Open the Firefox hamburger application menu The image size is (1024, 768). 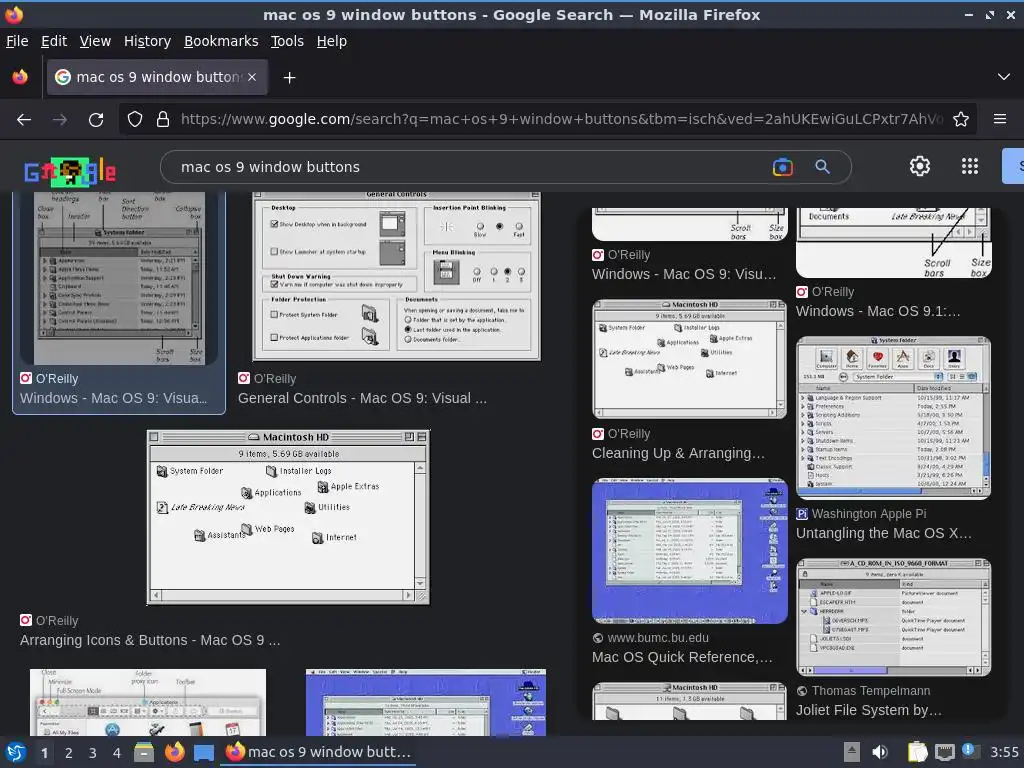click(x=1000, y=119)
